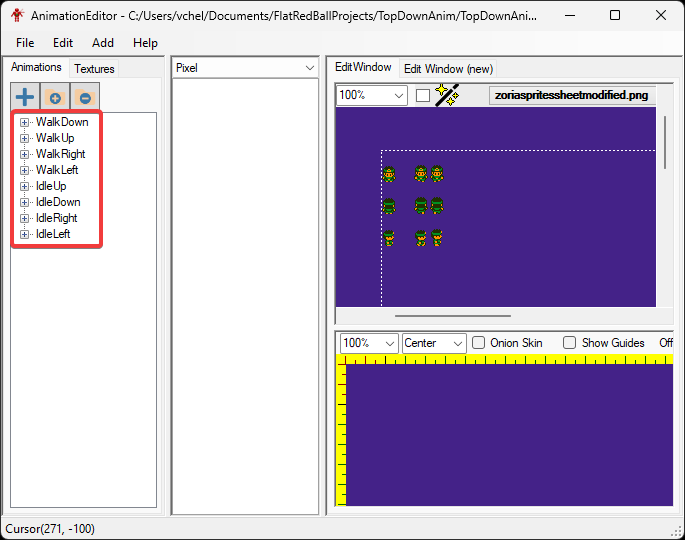
Task: Enable the Onion Skin checkbox
Action: pyautogui.click(x=479, y=343)
